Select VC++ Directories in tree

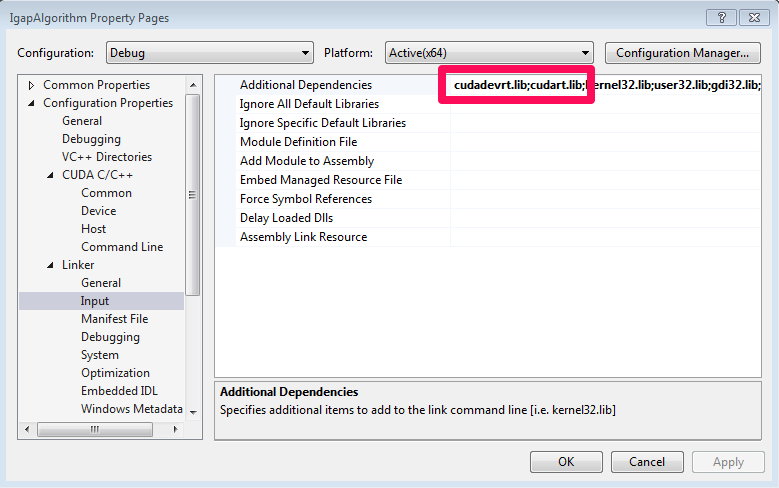pyautogui.click(x=106, y=157)
